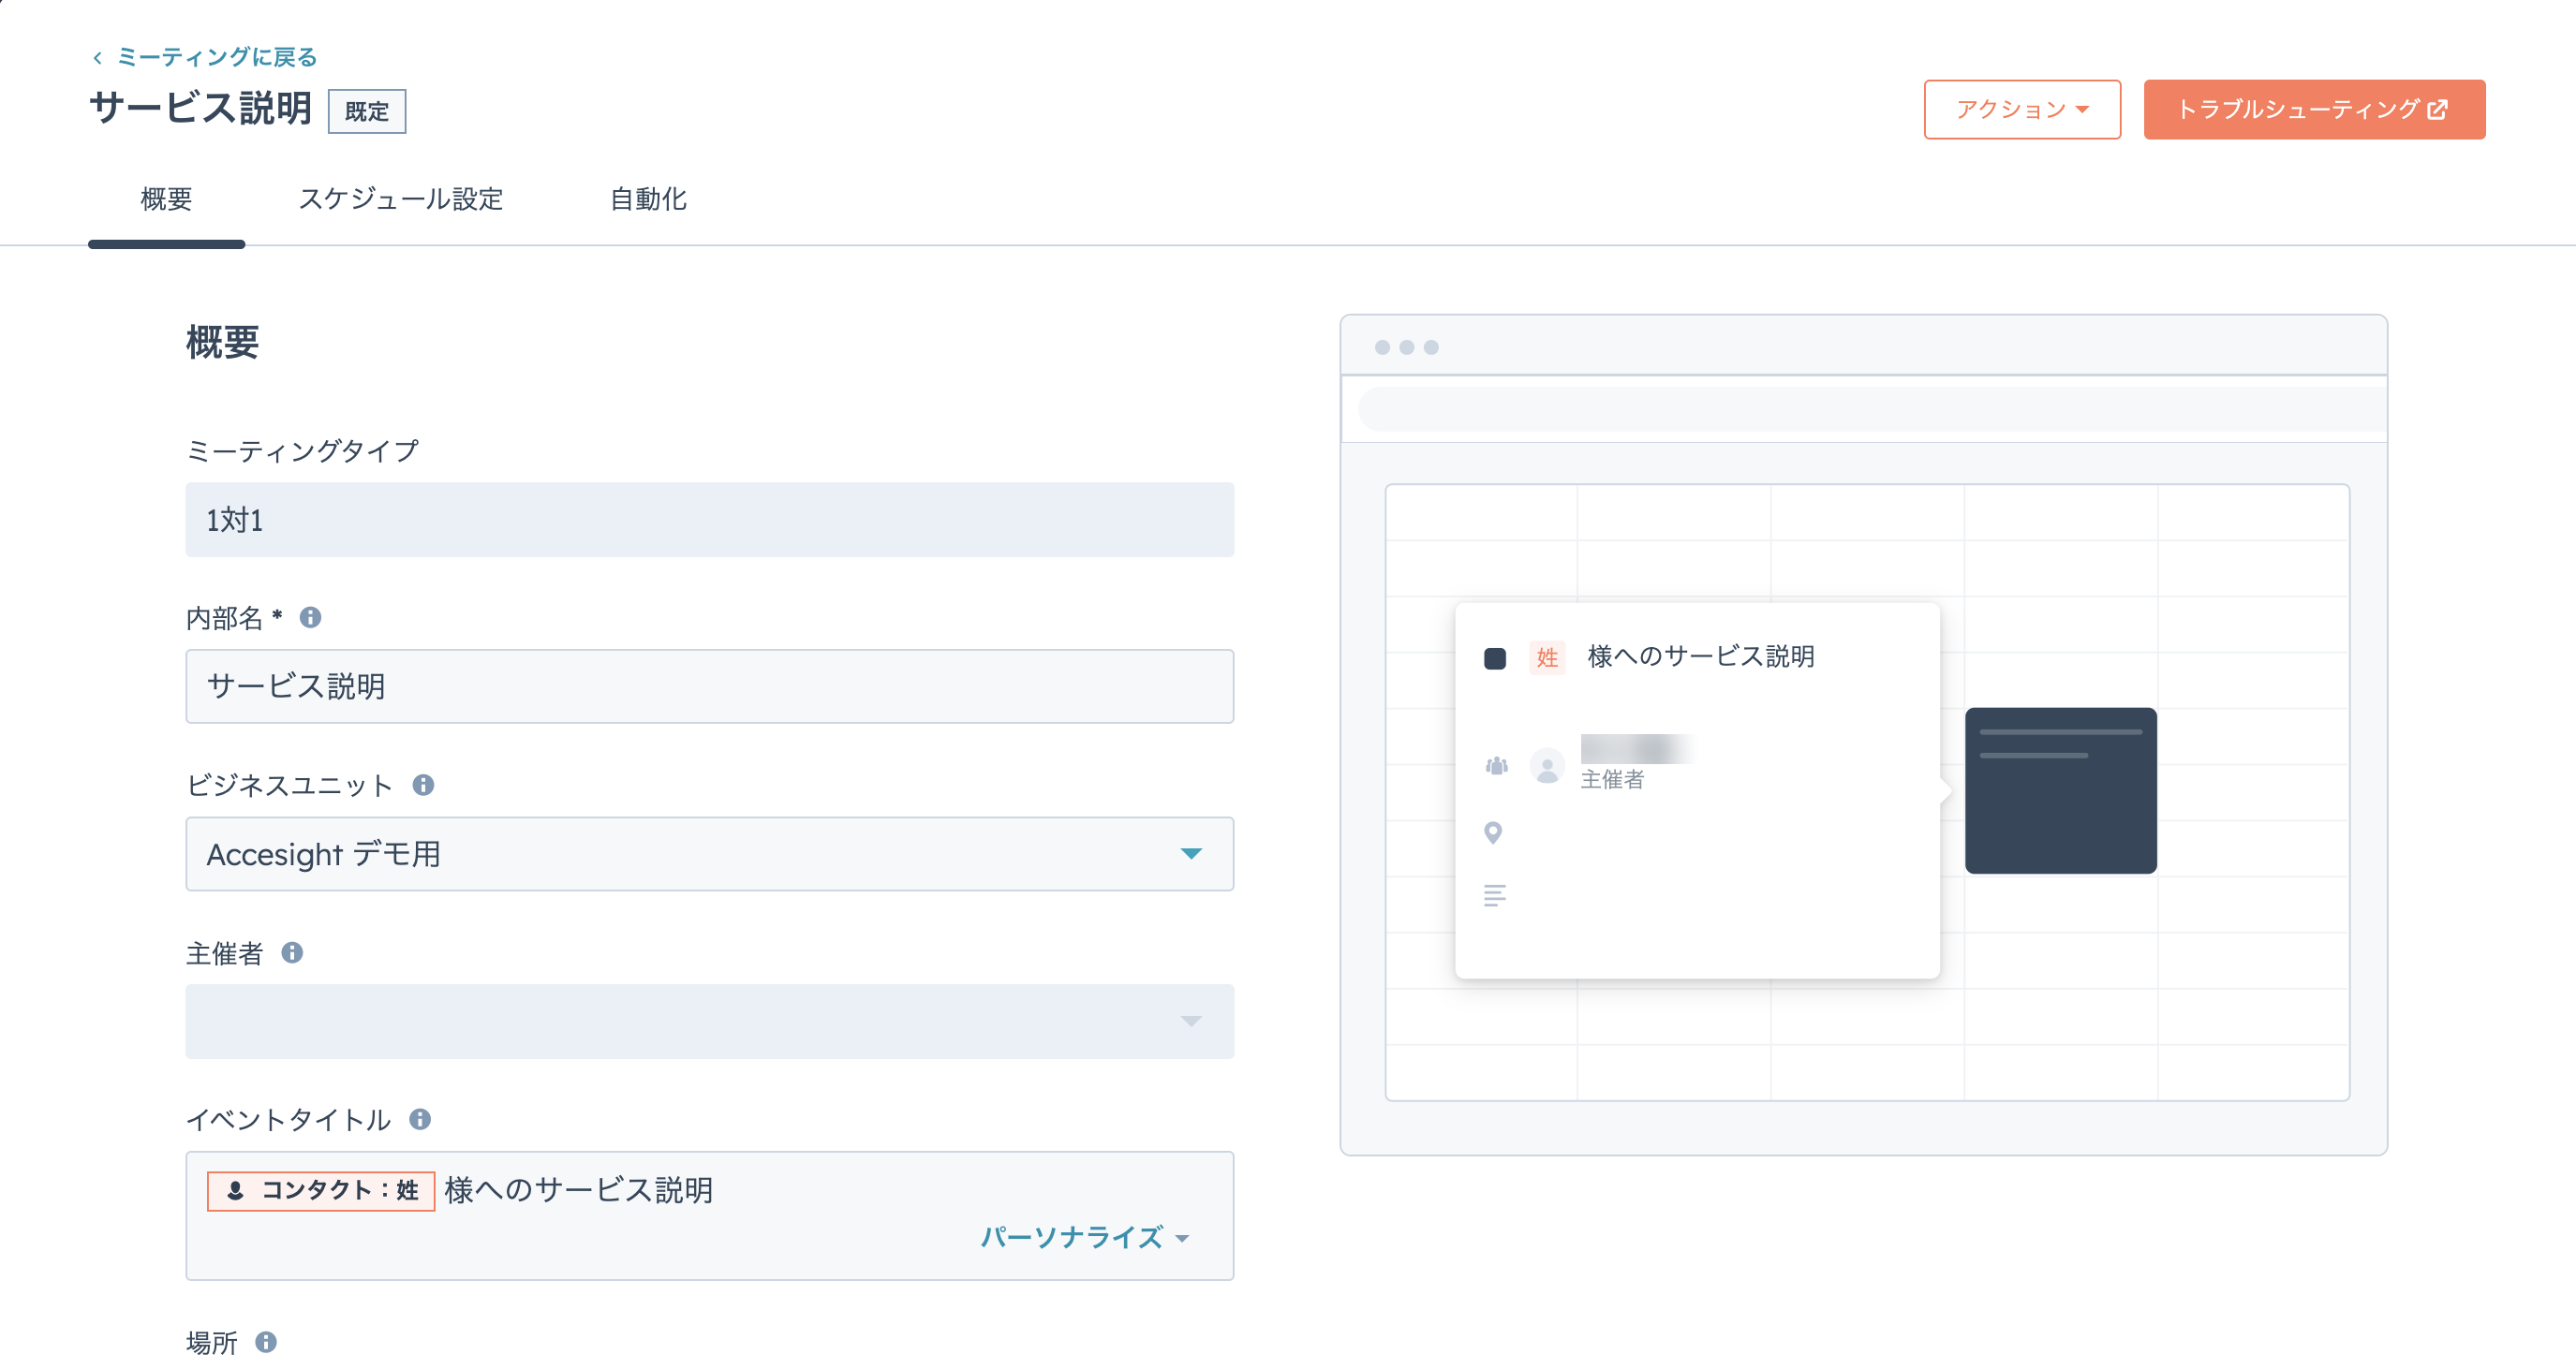The width and height of the screenshot is (2576, 1369).
Task: Expand the ビジネスユニット dropdown Accesight デモ用
Action: (709, 854)
